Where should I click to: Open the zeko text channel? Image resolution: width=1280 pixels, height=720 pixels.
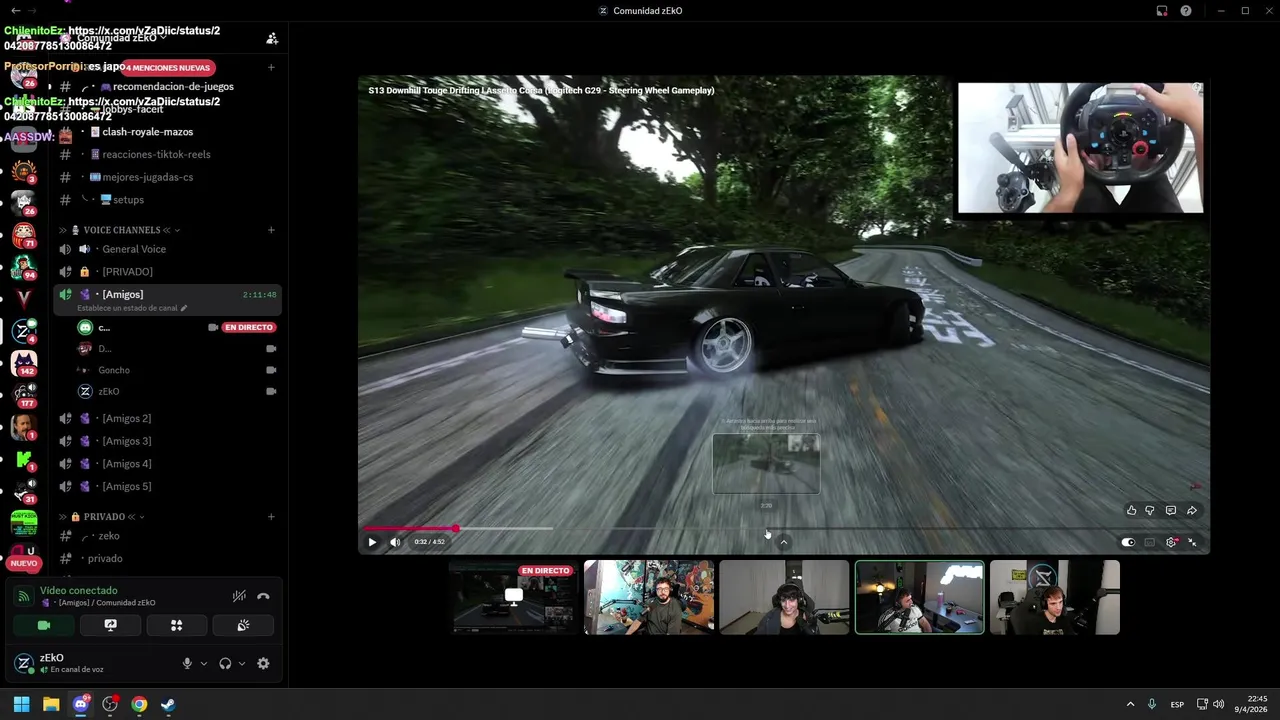pos(168,536)
